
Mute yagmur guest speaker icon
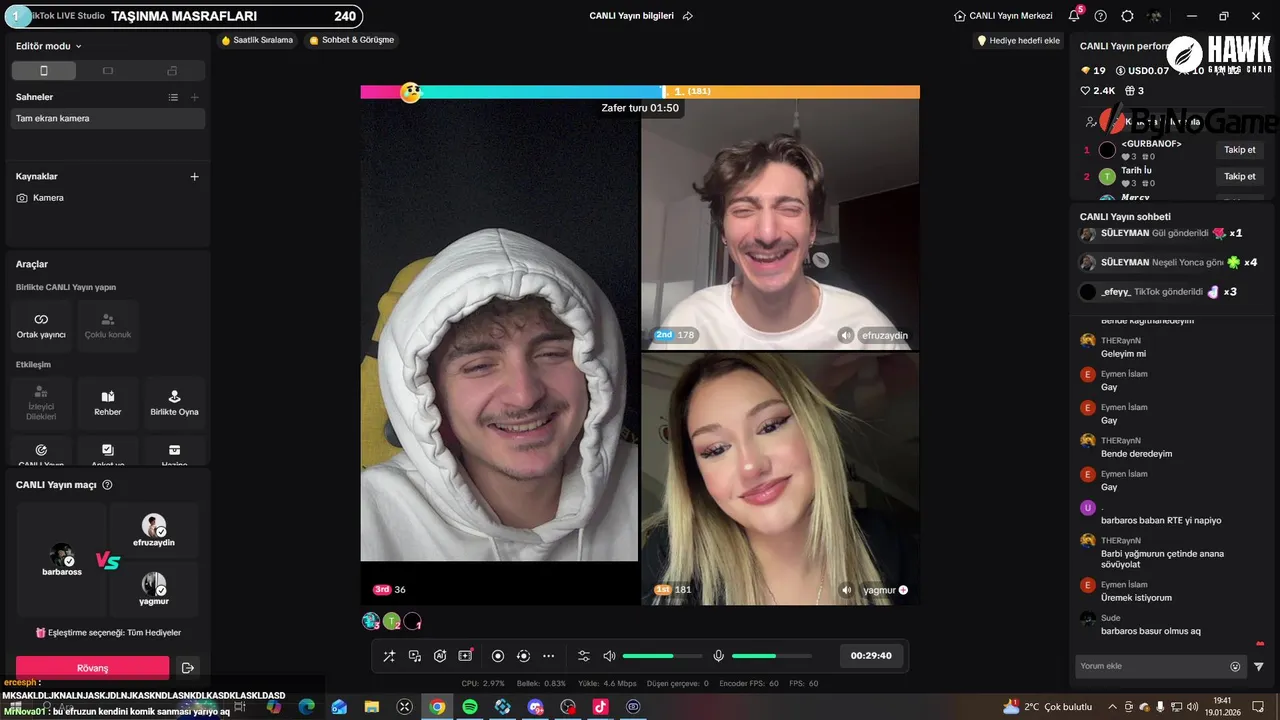pyautogui.click(x=846, y=590)
